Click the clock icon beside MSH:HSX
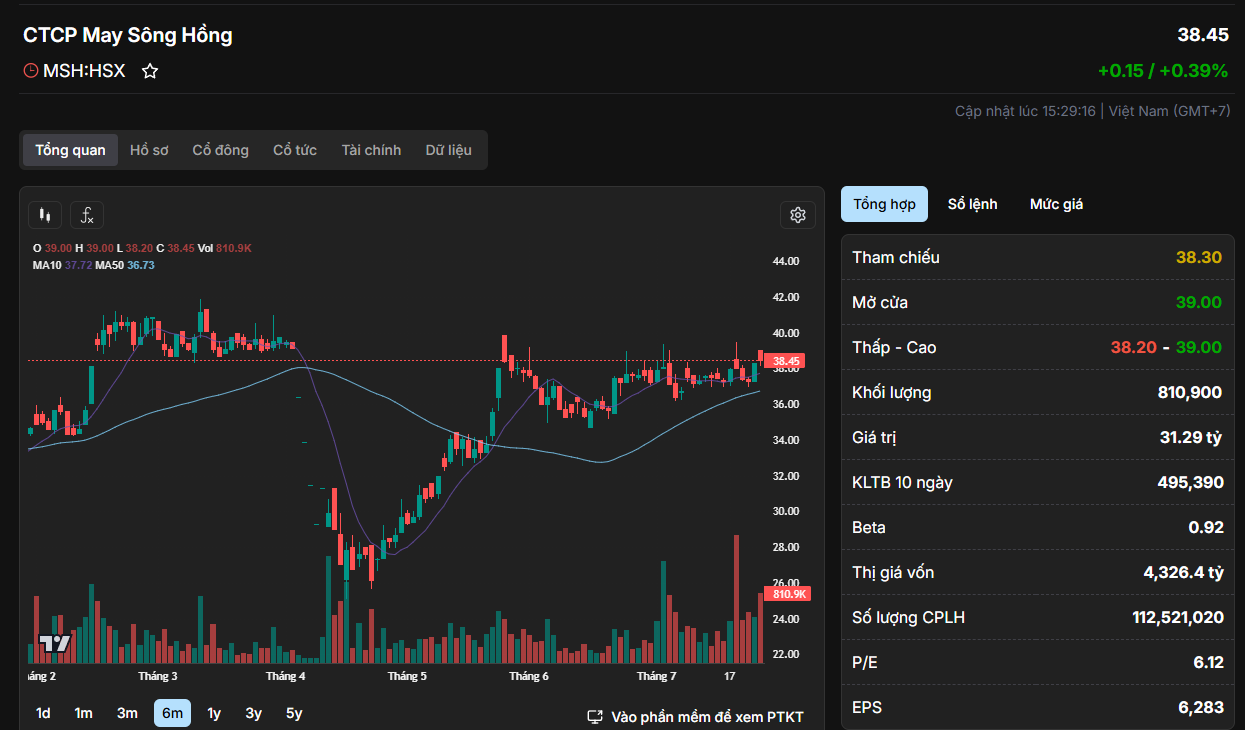Viewport: 1245px width, 730px height. tap(31, 71)
